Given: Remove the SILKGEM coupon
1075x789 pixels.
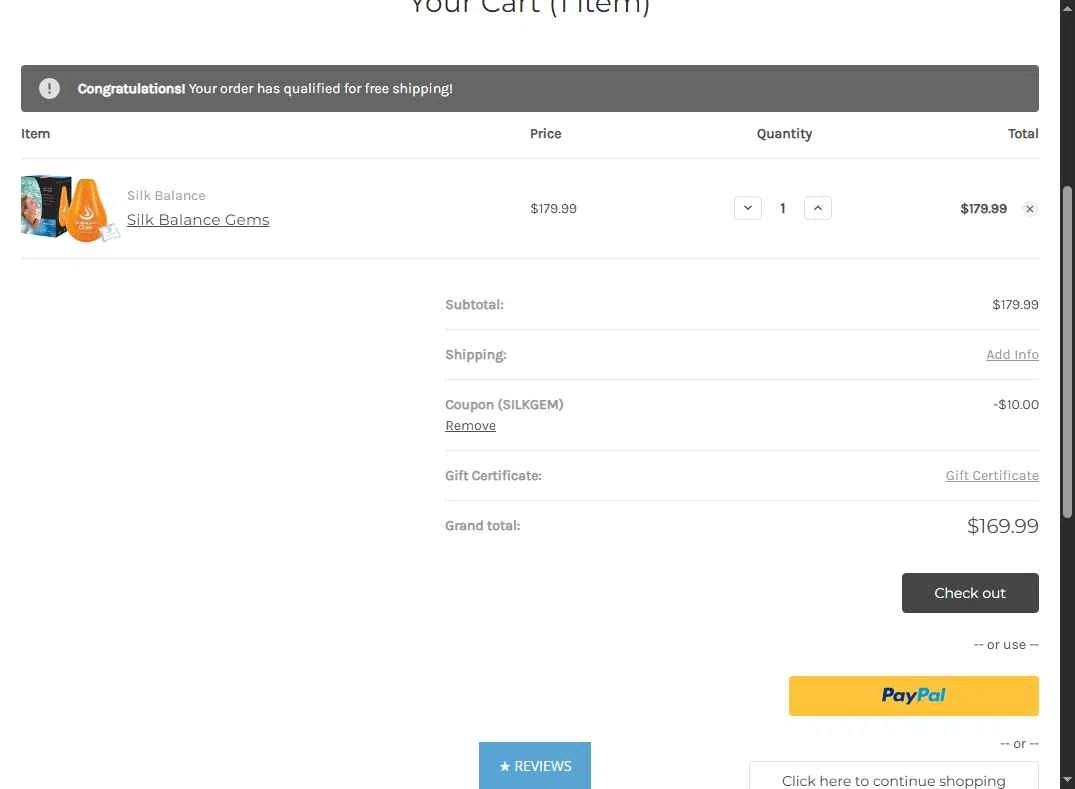Looking at the screenshot, I should pyautogui.click(x=470, y=426).
